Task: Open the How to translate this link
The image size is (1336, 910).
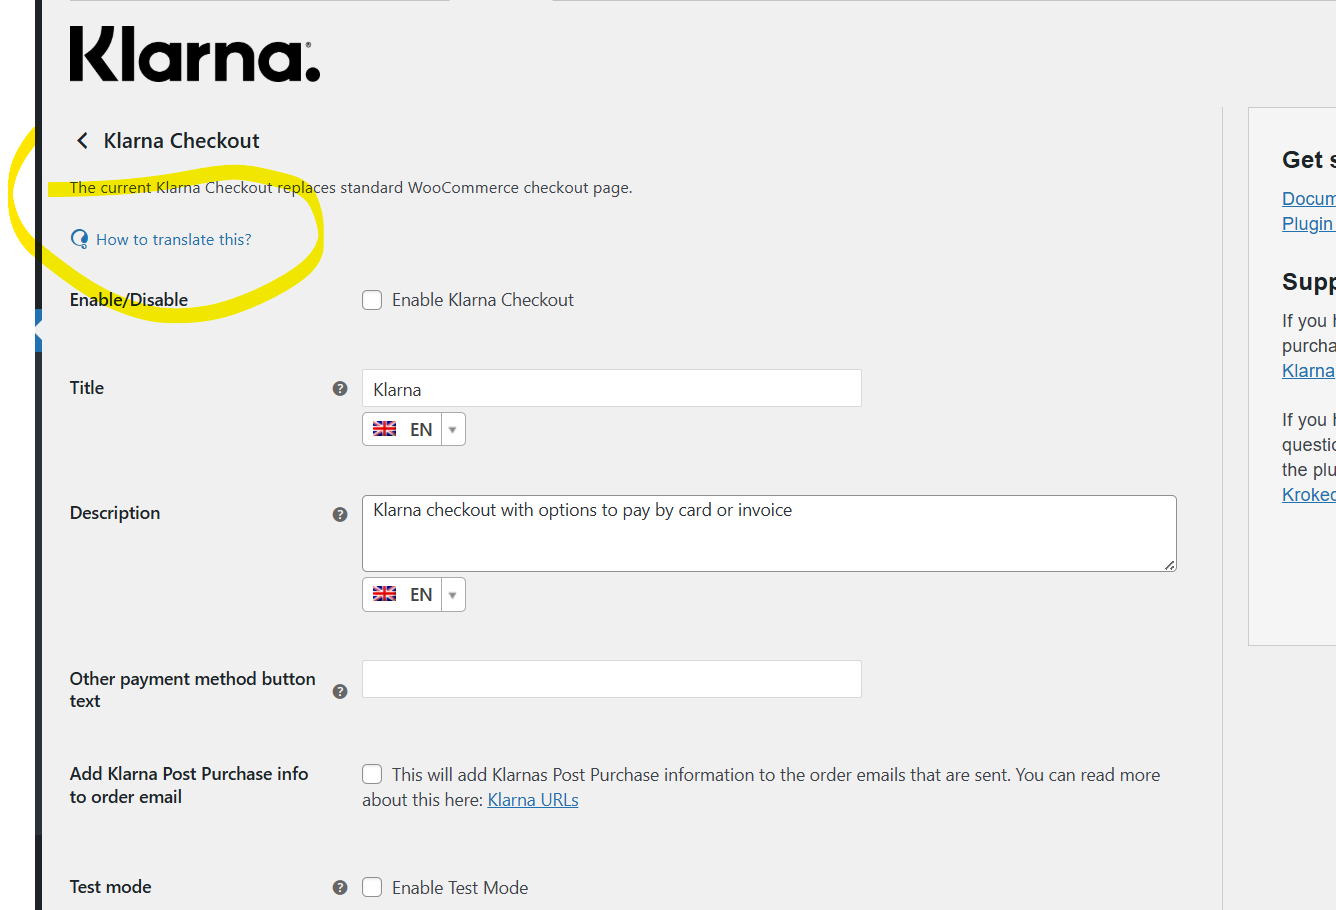Action: (x=174, y=240)
